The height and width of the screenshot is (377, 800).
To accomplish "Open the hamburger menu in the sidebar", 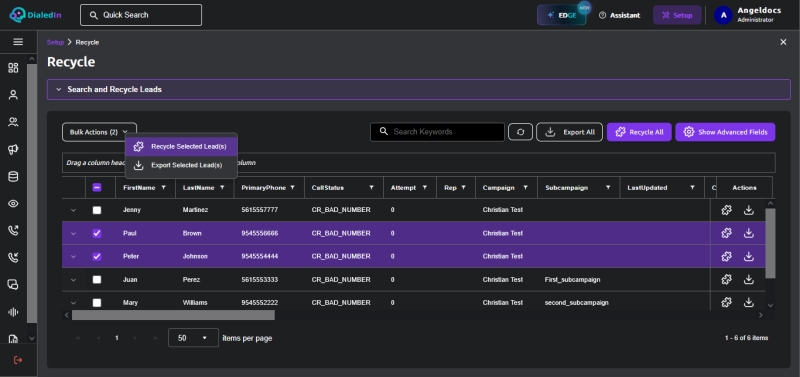I will (18, 42).
